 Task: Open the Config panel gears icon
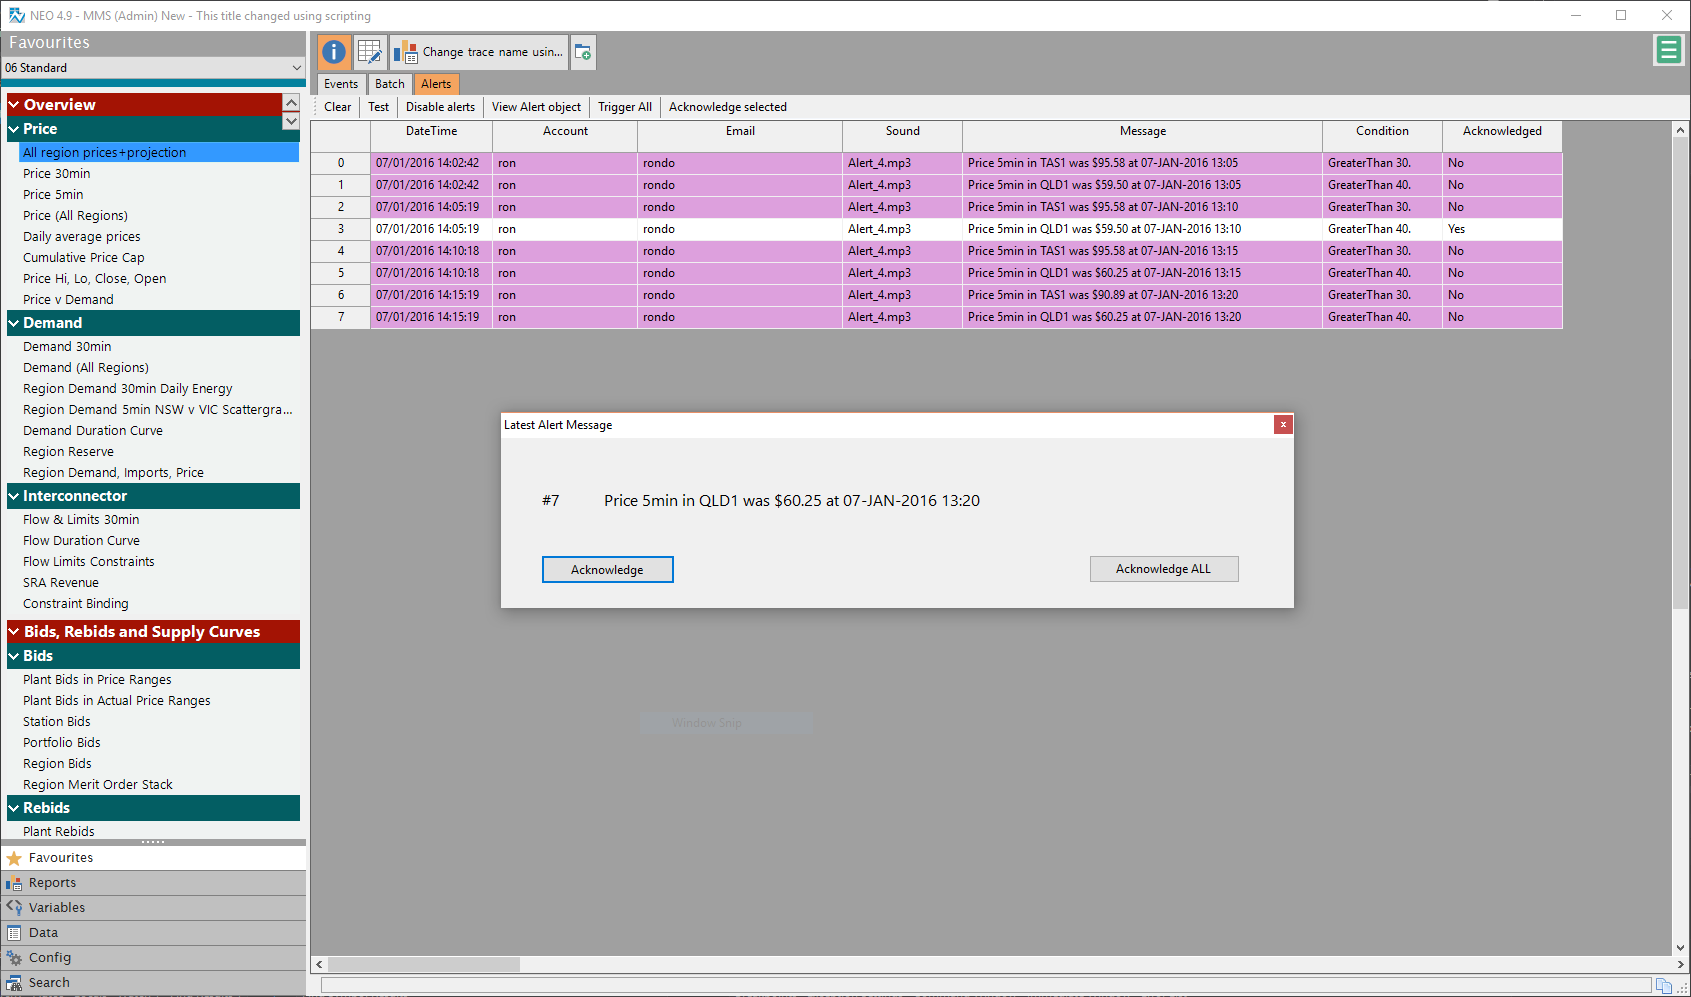pos(14,958)
